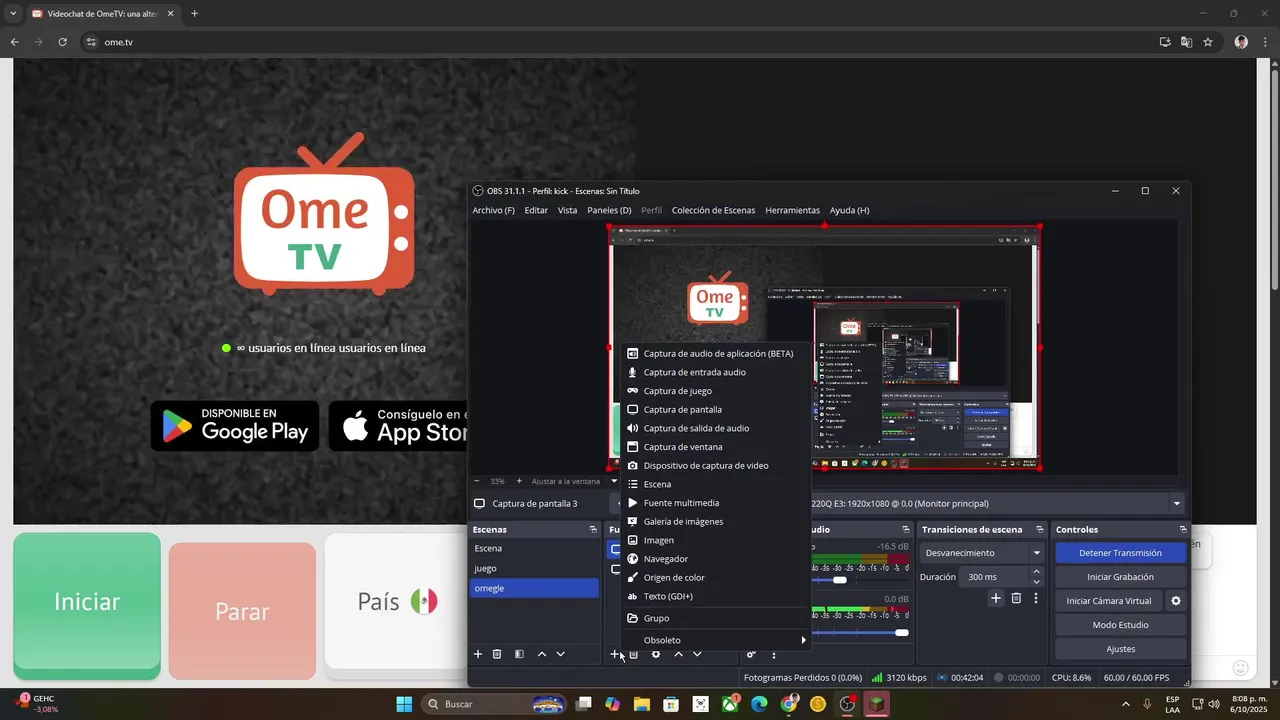Add 'Captura de ventana' source
The image size is (1280, 720).
coord(715,447)
